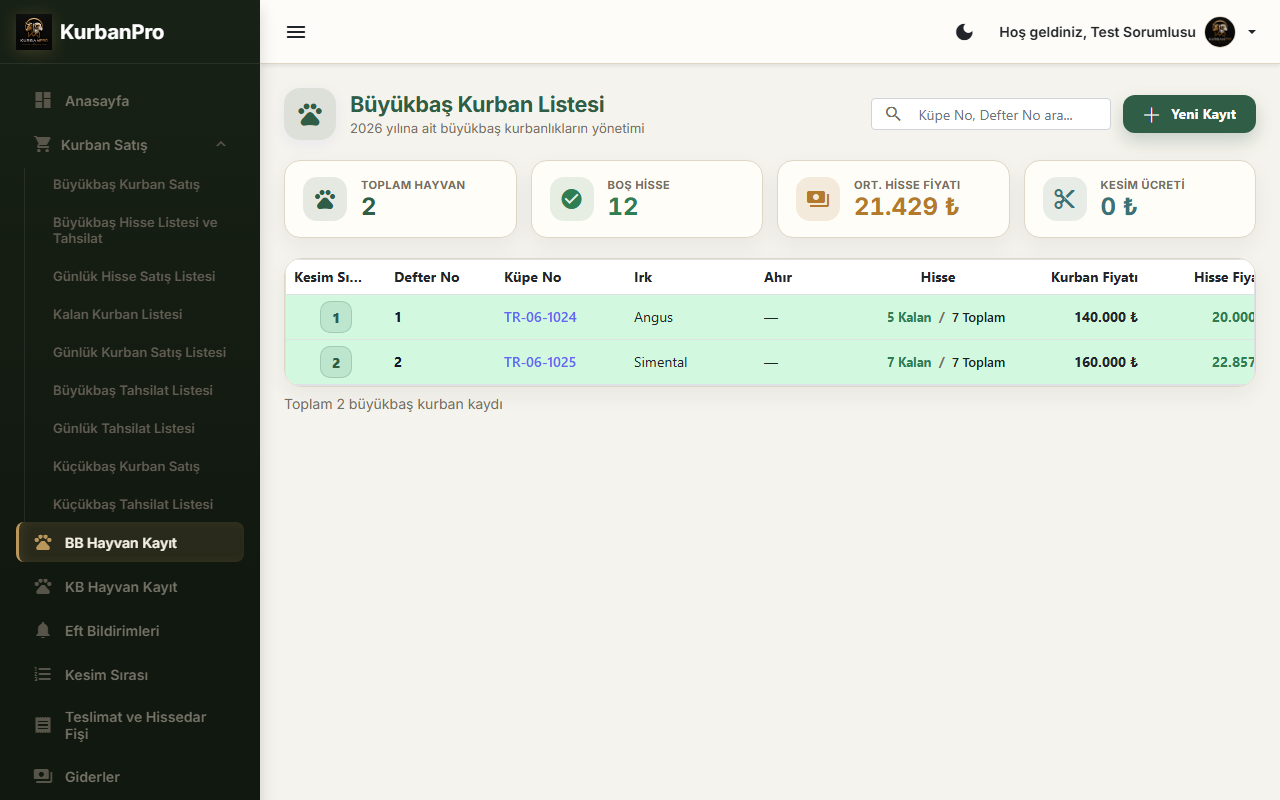Open Kalan Kurban Listesi menu item
1280x800 pixels.
tap(117, 314)
